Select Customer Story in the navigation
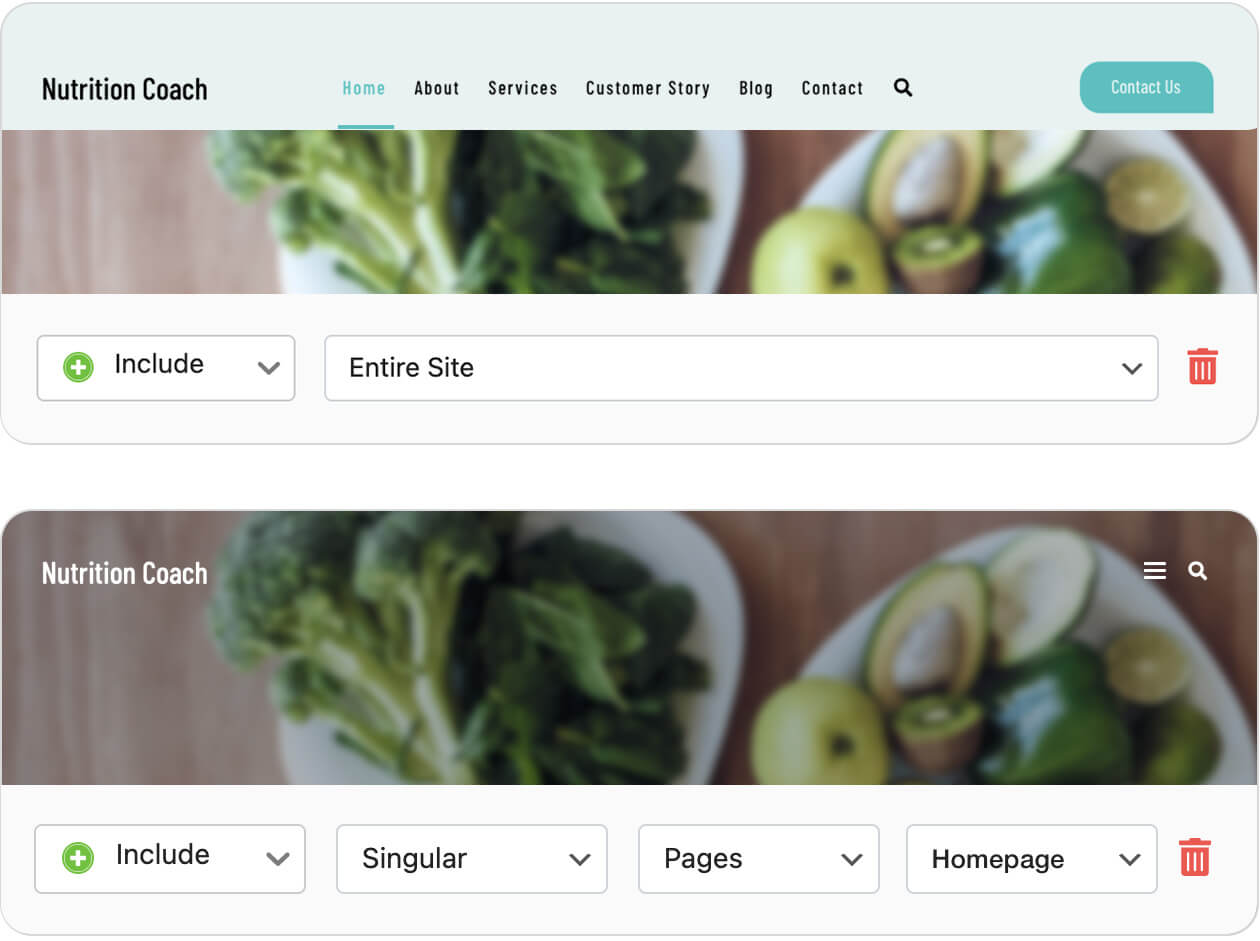 pyautogui.click(x=648, y=88)
